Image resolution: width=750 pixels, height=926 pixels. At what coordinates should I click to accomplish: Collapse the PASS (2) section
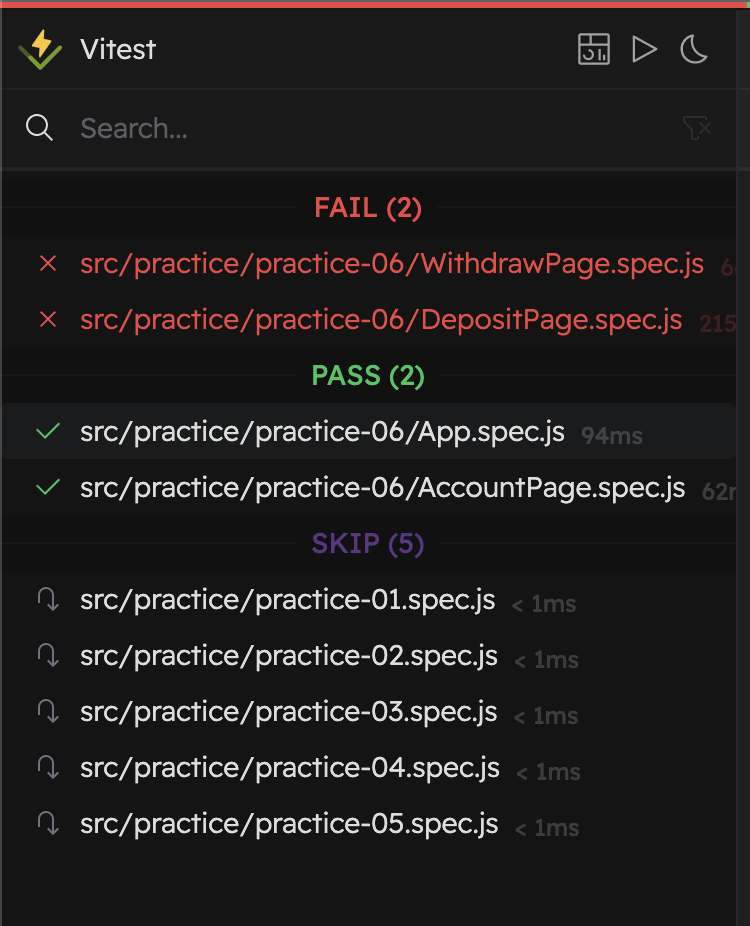point(368,376)
